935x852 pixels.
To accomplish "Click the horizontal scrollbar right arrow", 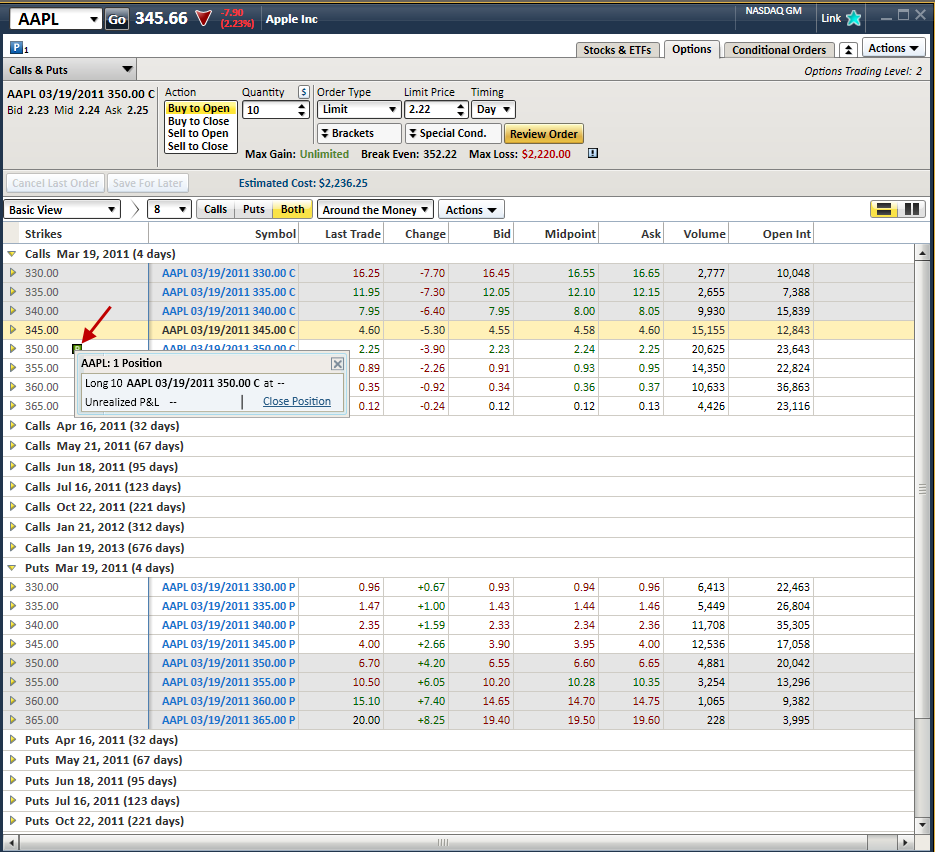I will click(905, 842).
